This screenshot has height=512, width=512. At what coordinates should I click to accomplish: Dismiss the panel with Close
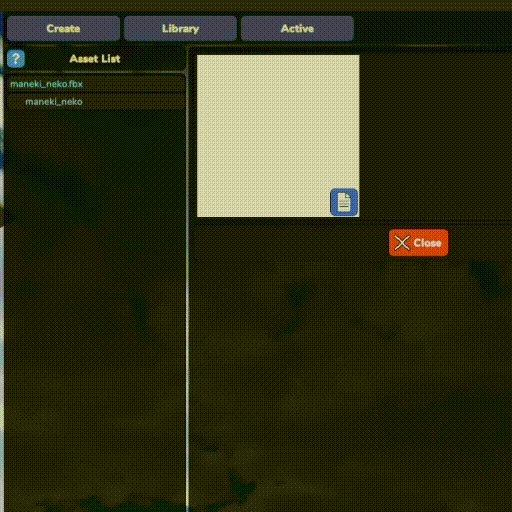coord(419,243)
